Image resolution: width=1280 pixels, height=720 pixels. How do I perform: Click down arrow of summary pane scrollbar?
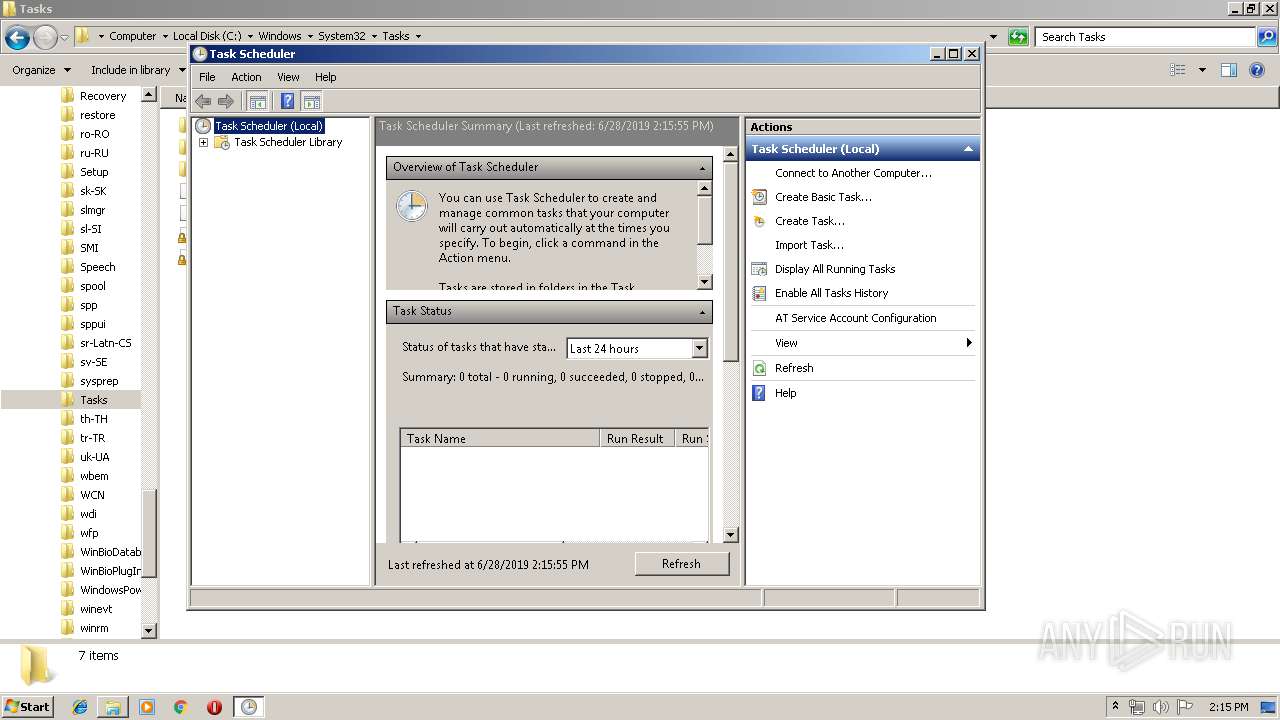coord(730,535)
